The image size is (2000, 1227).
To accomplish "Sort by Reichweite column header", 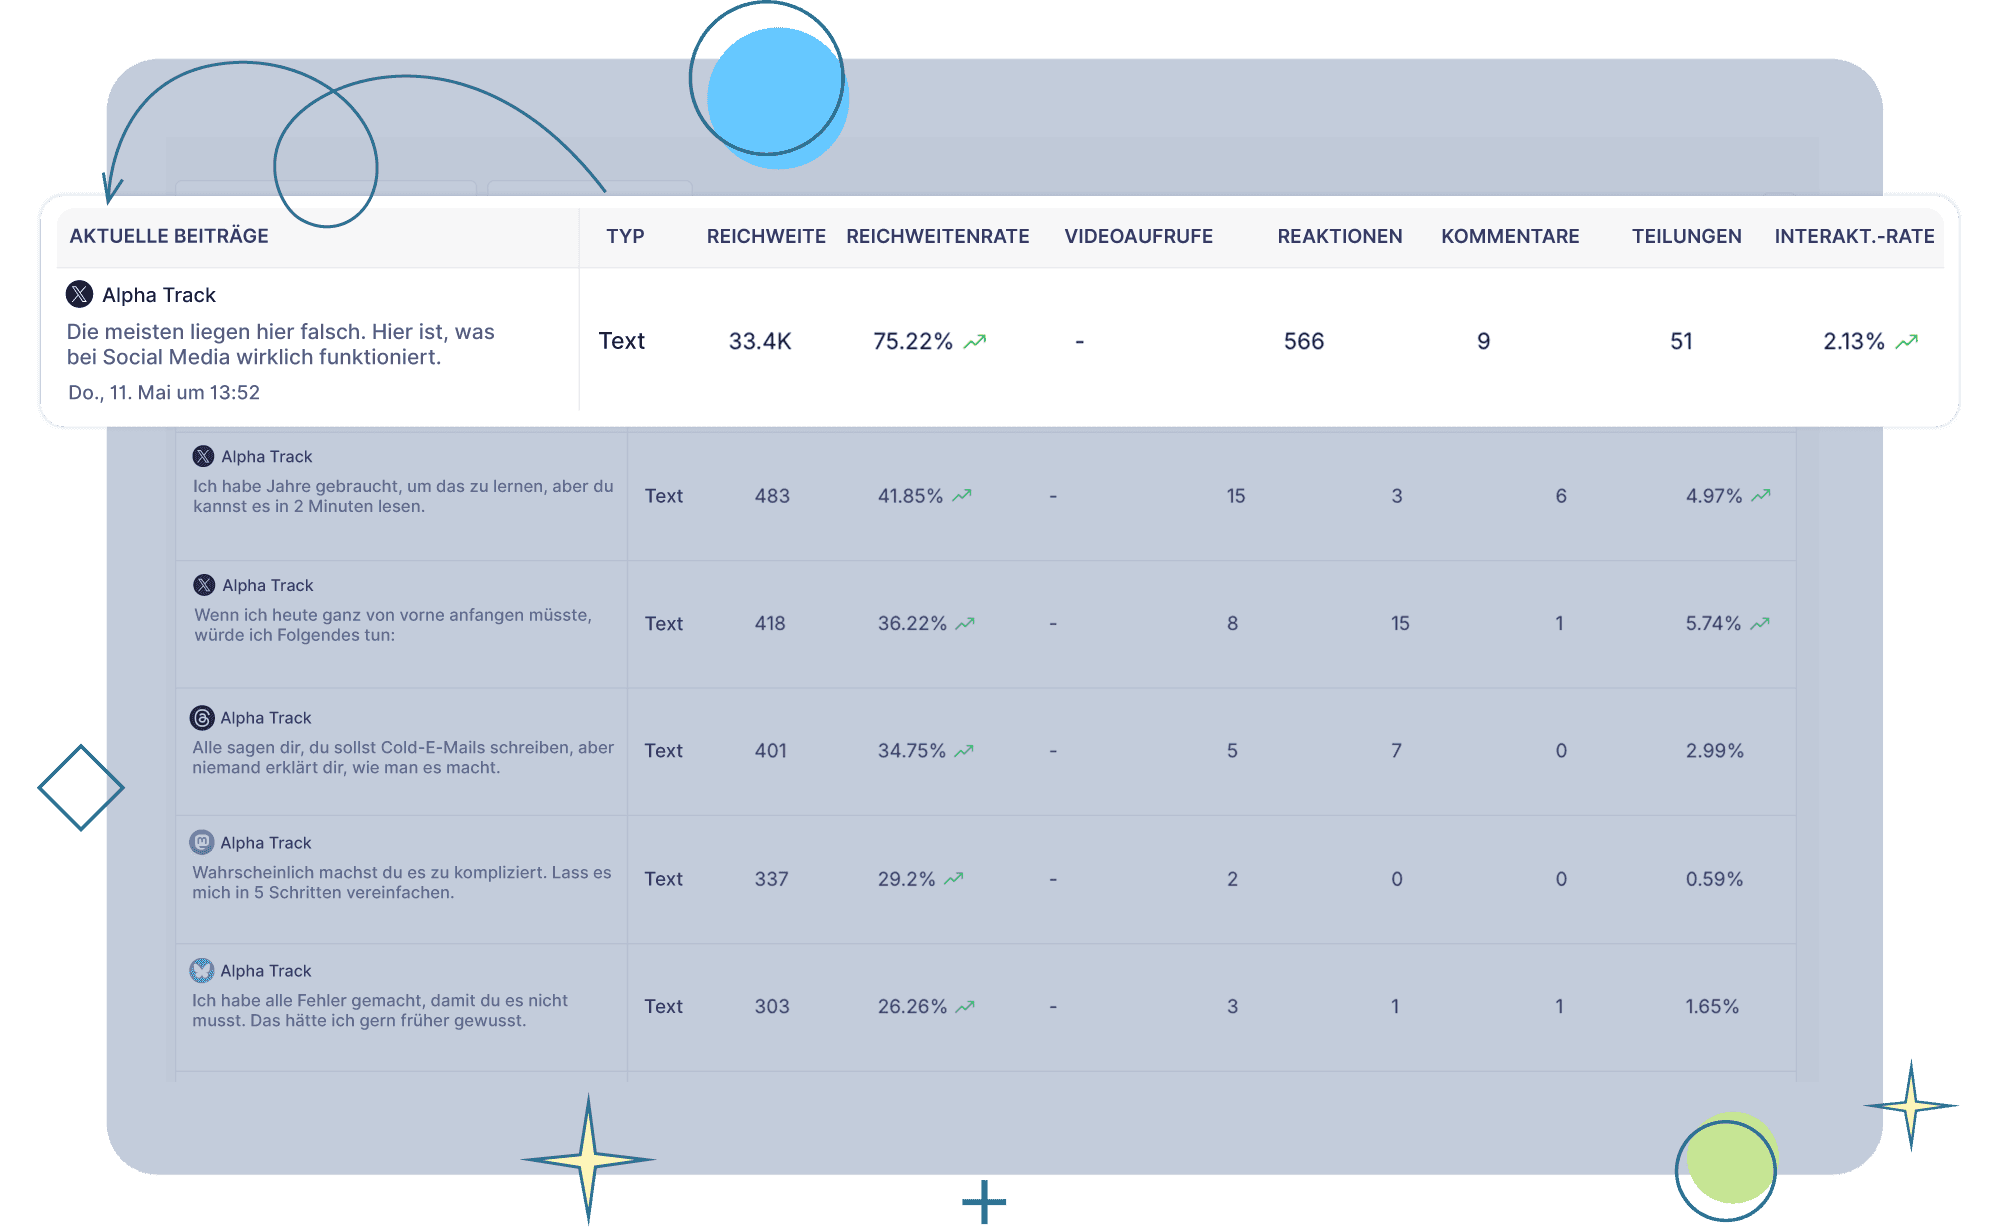I will [x=766, y=236].
